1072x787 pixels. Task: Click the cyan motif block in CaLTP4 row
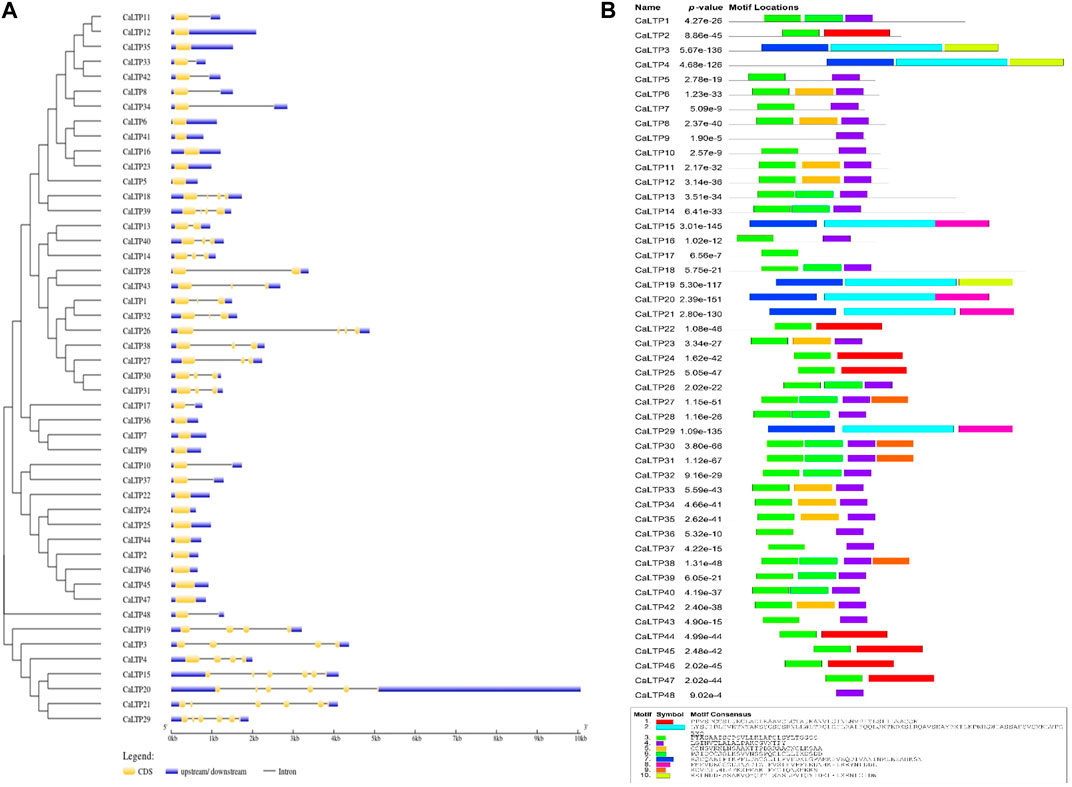[952, 62]
